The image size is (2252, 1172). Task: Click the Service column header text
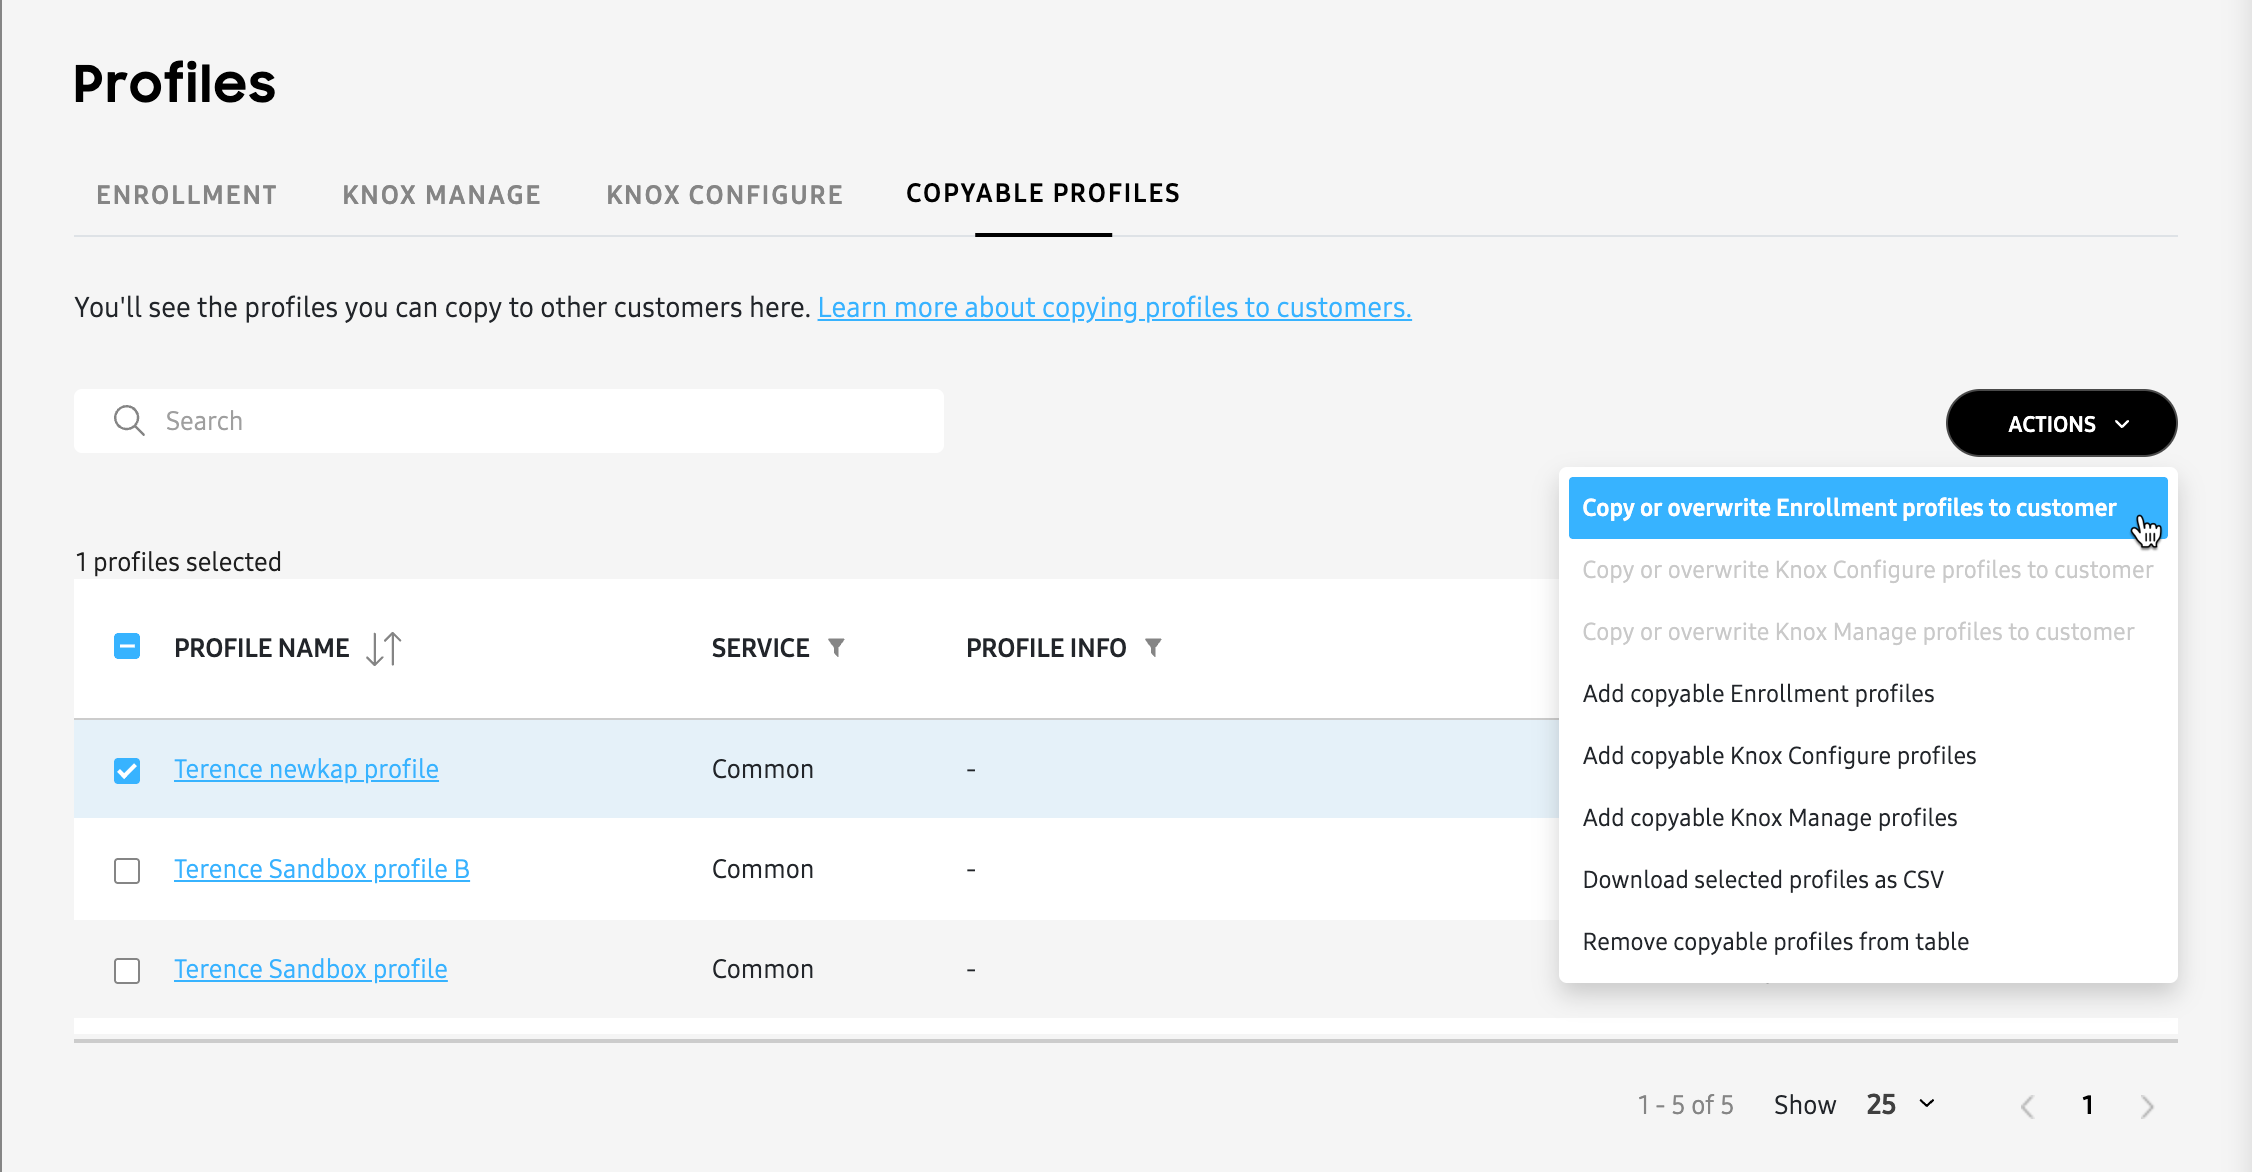tap(760, 648)
